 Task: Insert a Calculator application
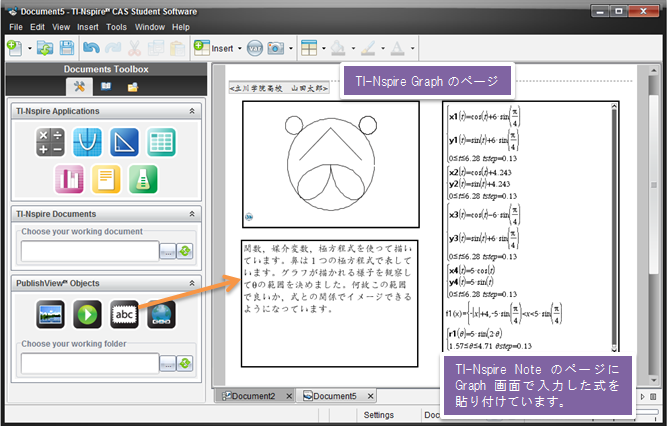point(50,142)
